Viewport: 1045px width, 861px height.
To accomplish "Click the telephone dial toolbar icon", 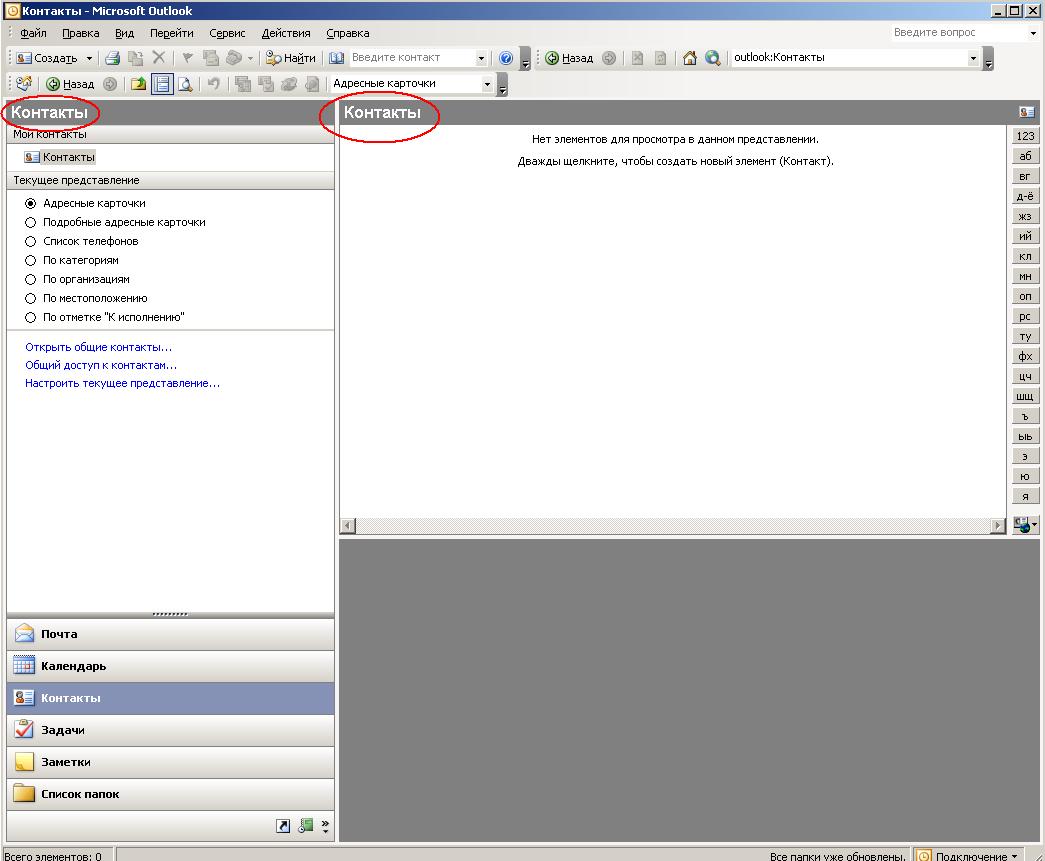I will click(x=233, y=58).
